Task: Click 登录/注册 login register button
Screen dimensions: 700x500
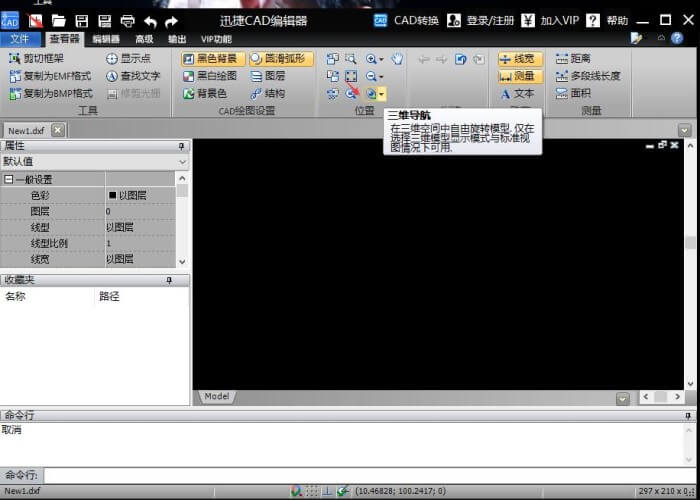Action: click(x=481, y=21)
